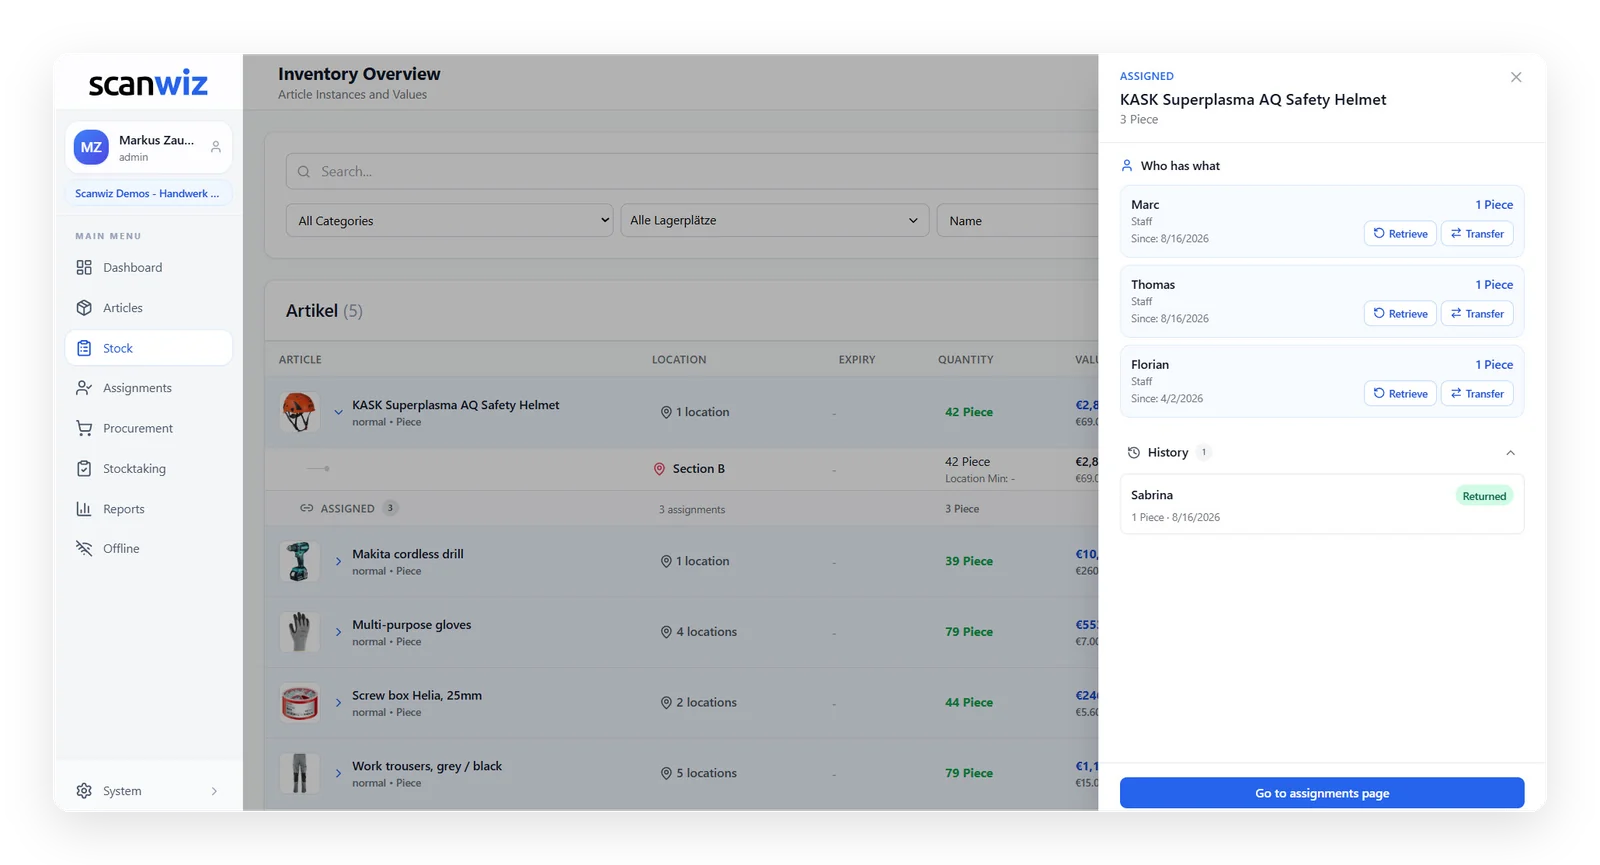Viewport: 1600px width, 865px height.
Task: Click the Articles box icon
Action: pos(84,308)
